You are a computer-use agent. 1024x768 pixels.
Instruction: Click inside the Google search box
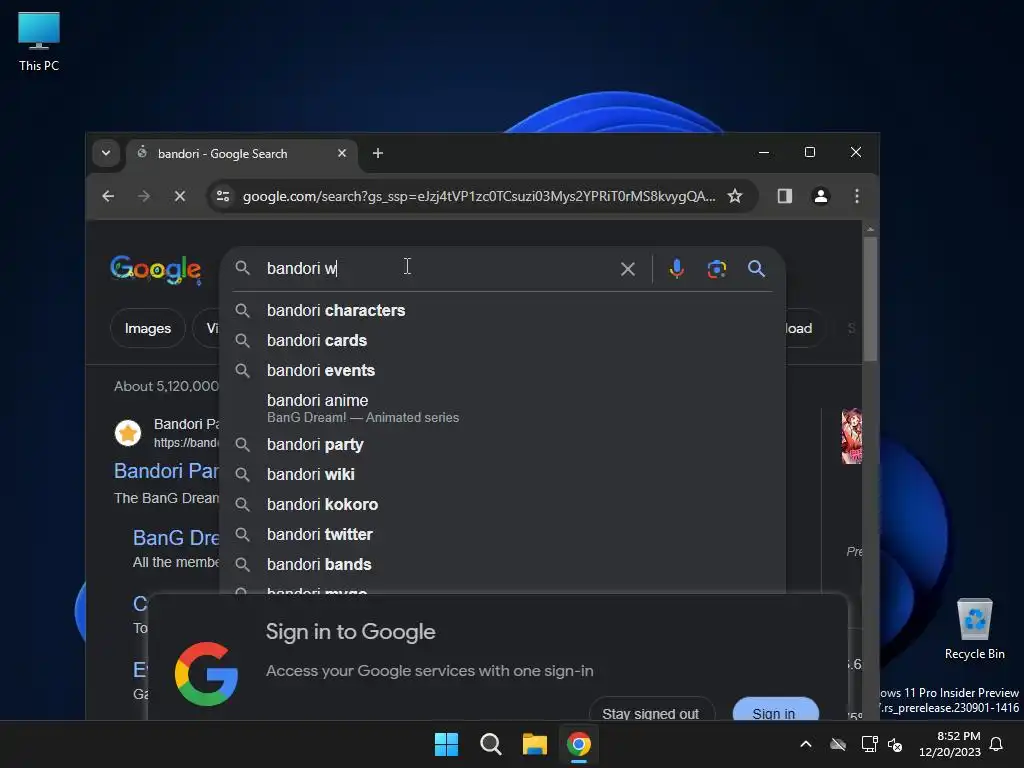(438, 268)
